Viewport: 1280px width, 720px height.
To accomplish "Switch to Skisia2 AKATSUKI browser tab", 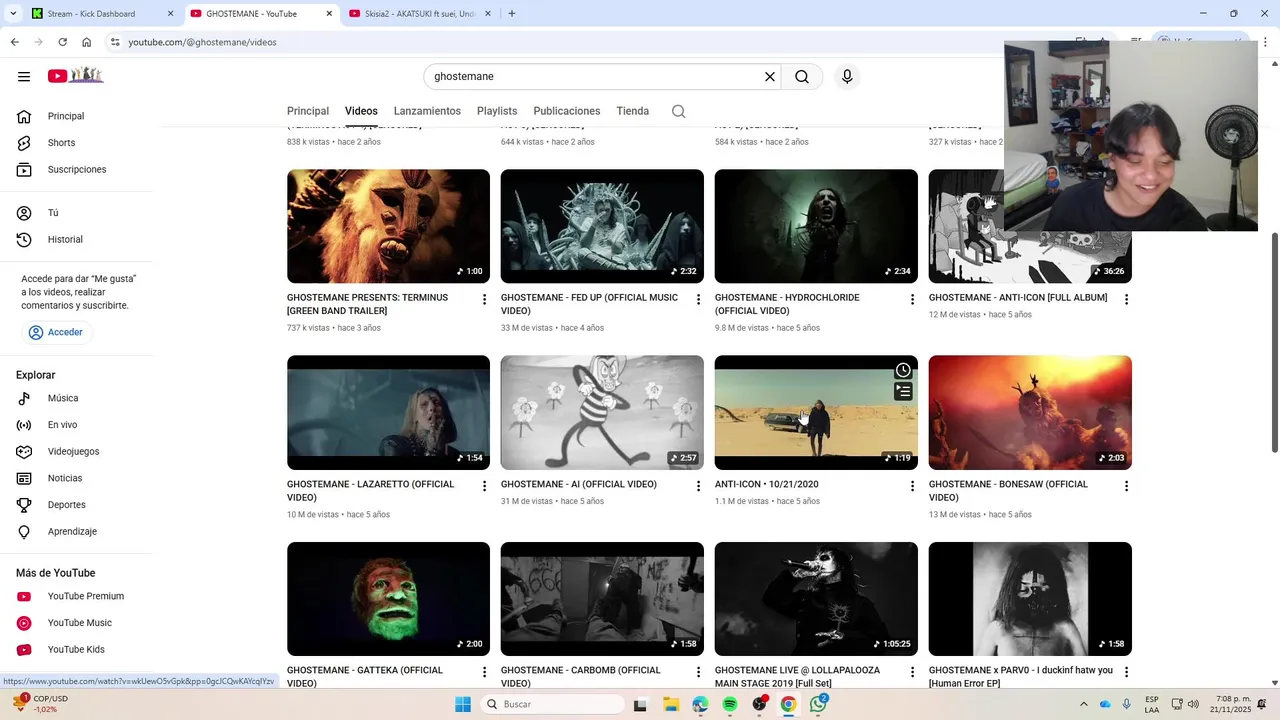I will point(418,14).
